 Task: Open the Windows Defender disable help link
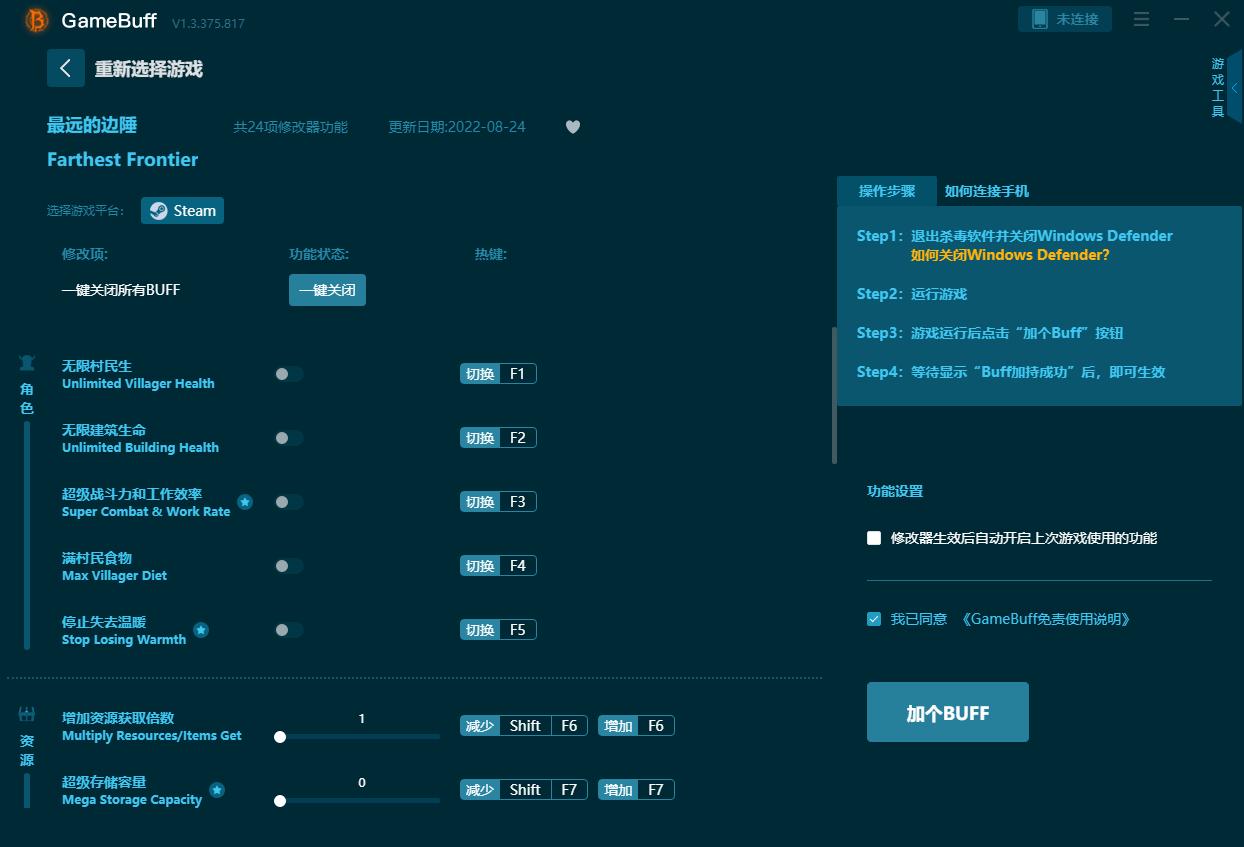[1009, 255]
